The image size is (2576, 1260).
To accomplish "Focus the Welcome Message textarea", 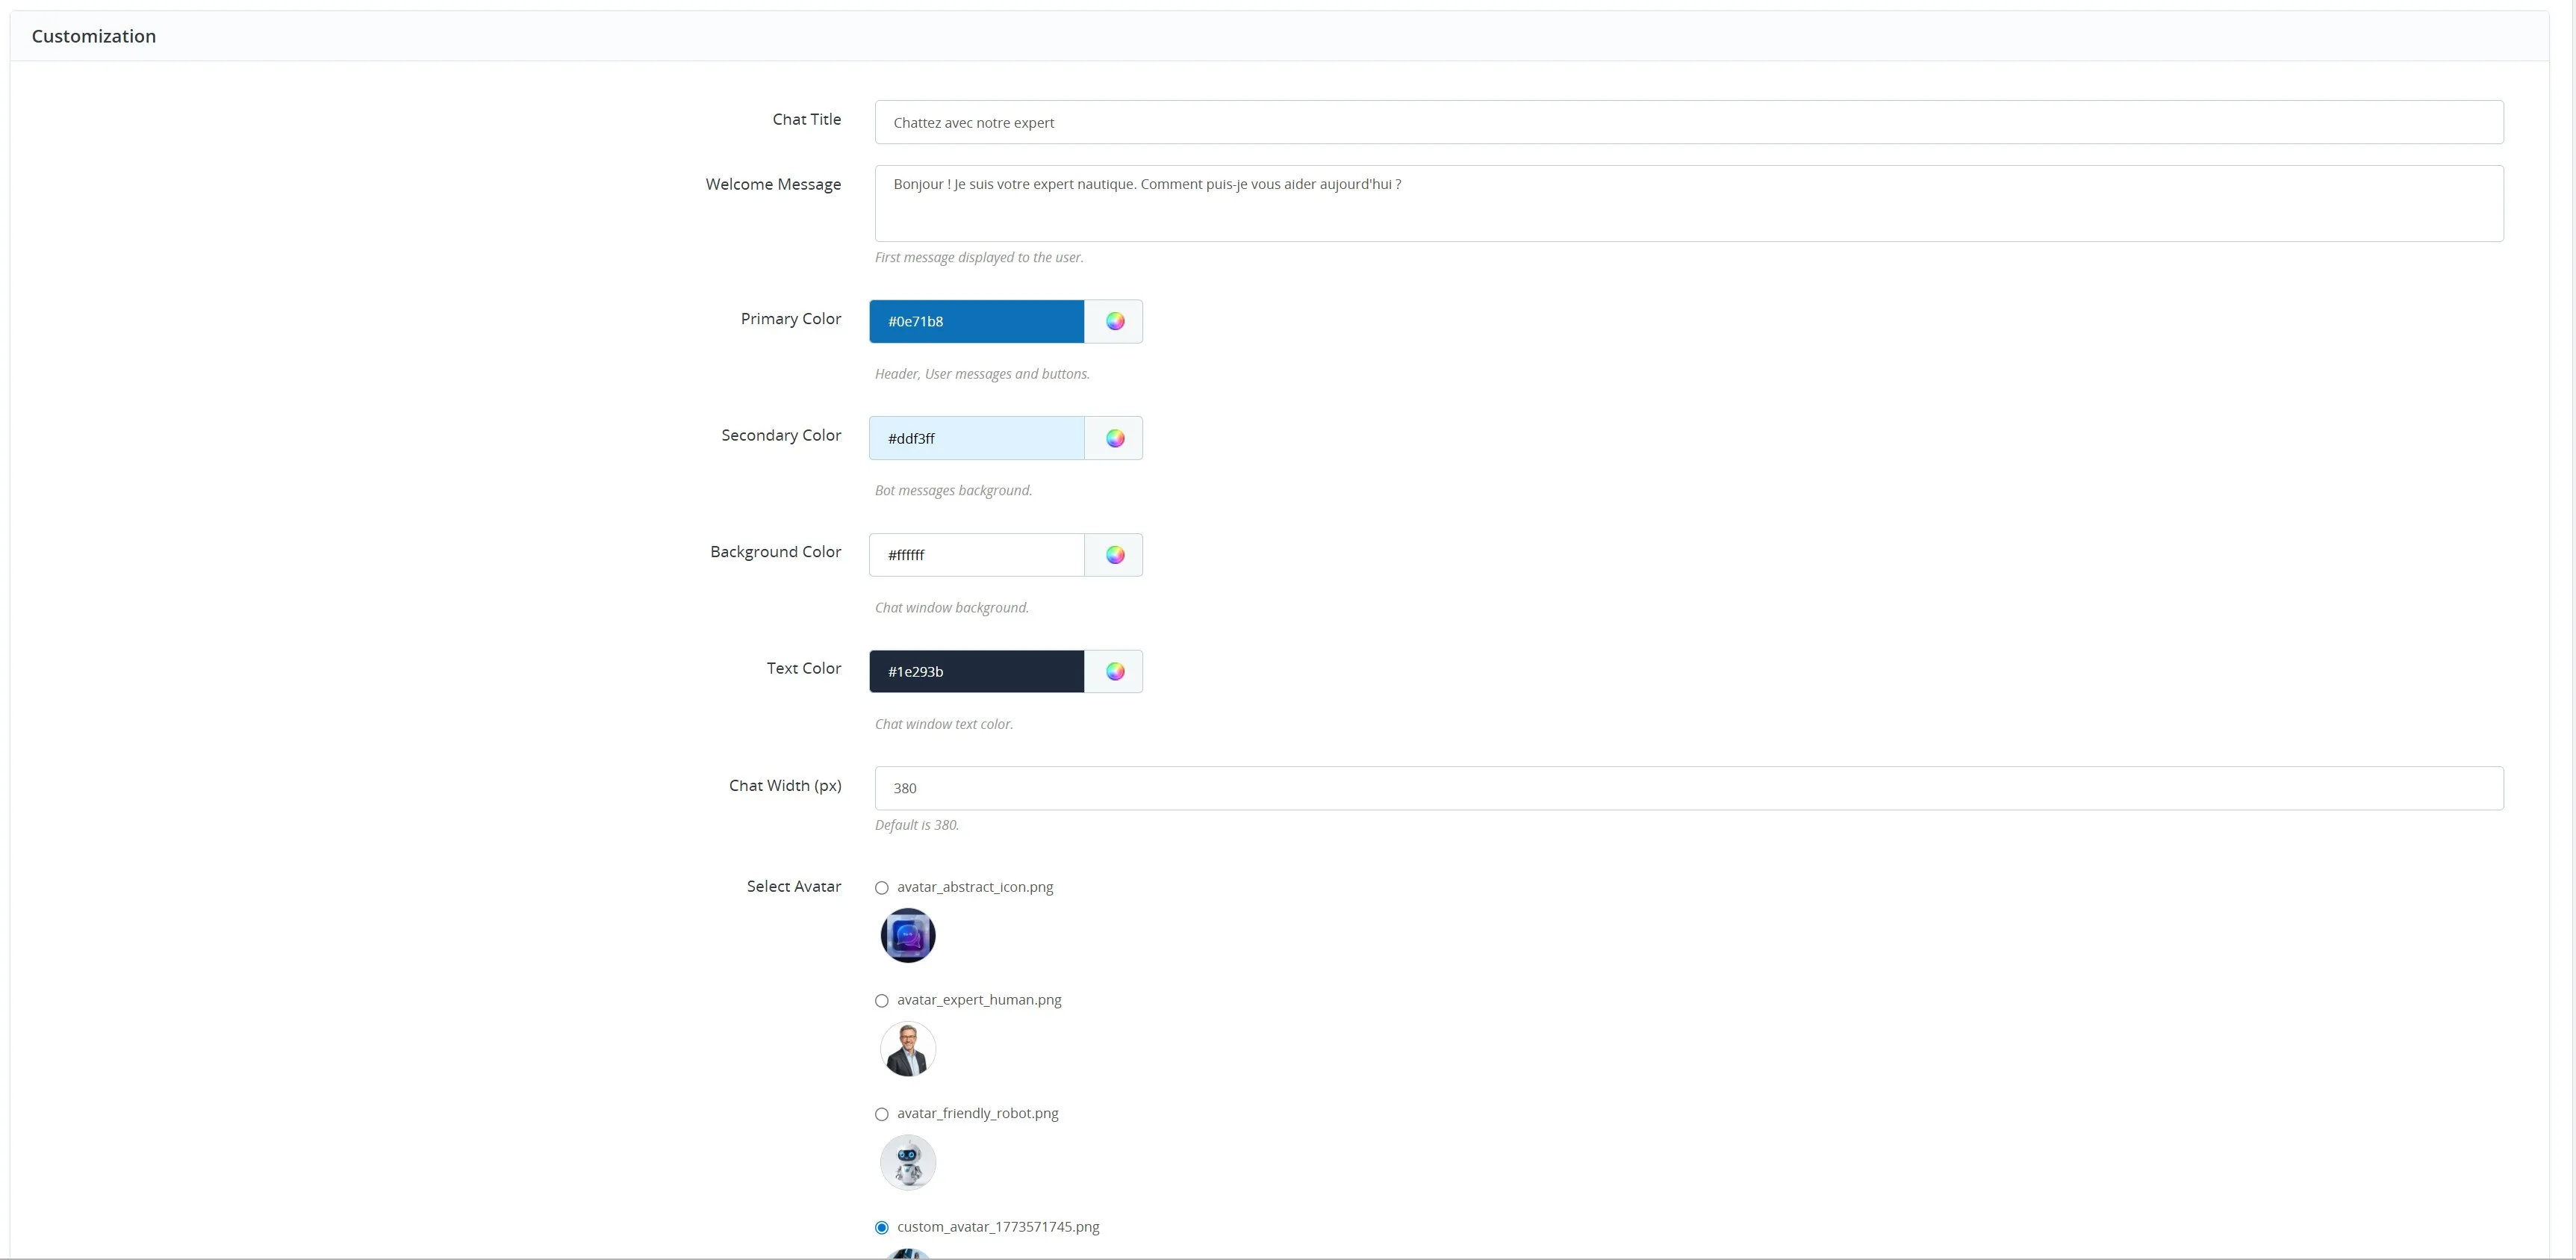I will coord(1689,203).
